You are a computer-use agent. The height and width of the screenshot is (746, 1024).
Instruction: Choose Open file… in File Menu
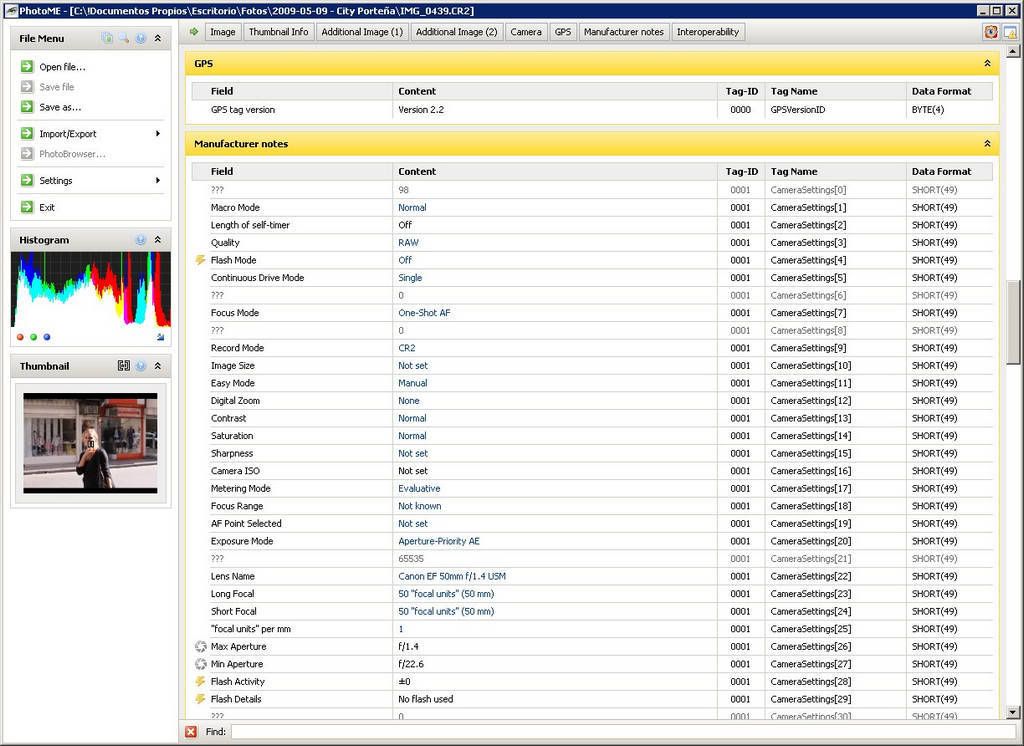pyautogui.click(x=62, y=67)
